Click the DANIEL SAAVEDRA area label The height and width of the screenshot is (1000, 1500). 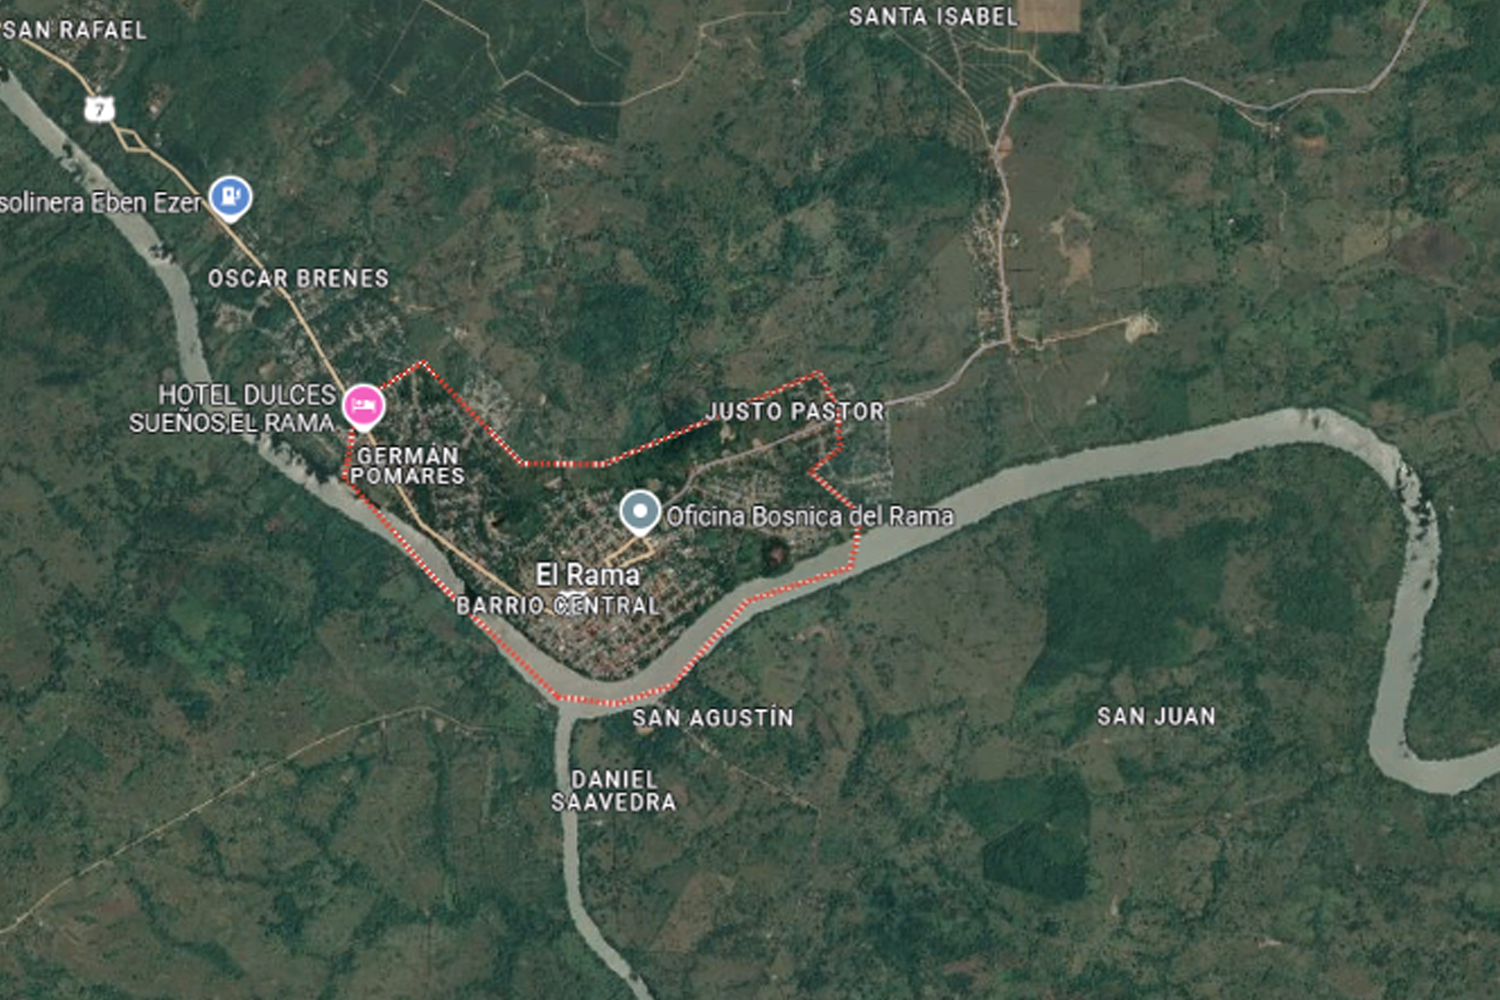point(613,790)
